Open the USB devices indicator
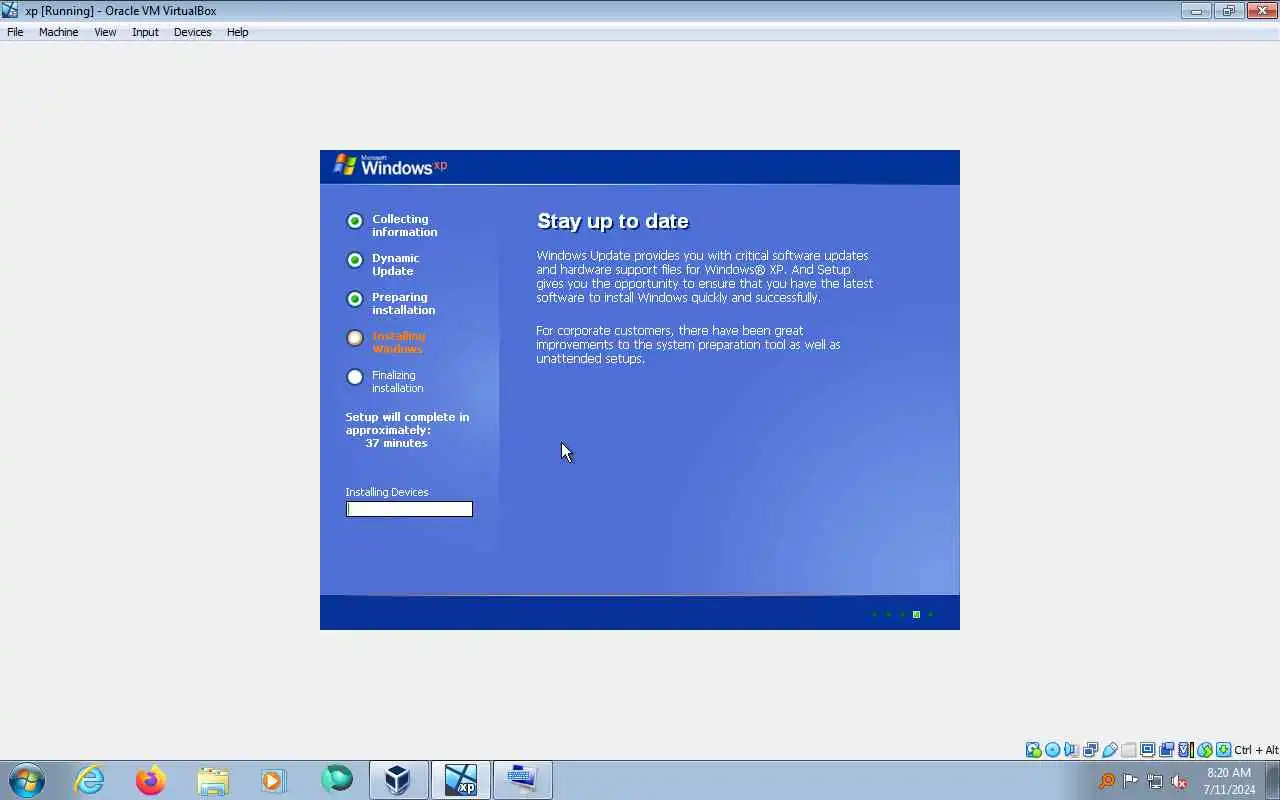1280x800 pixels. coord(1109,750)
